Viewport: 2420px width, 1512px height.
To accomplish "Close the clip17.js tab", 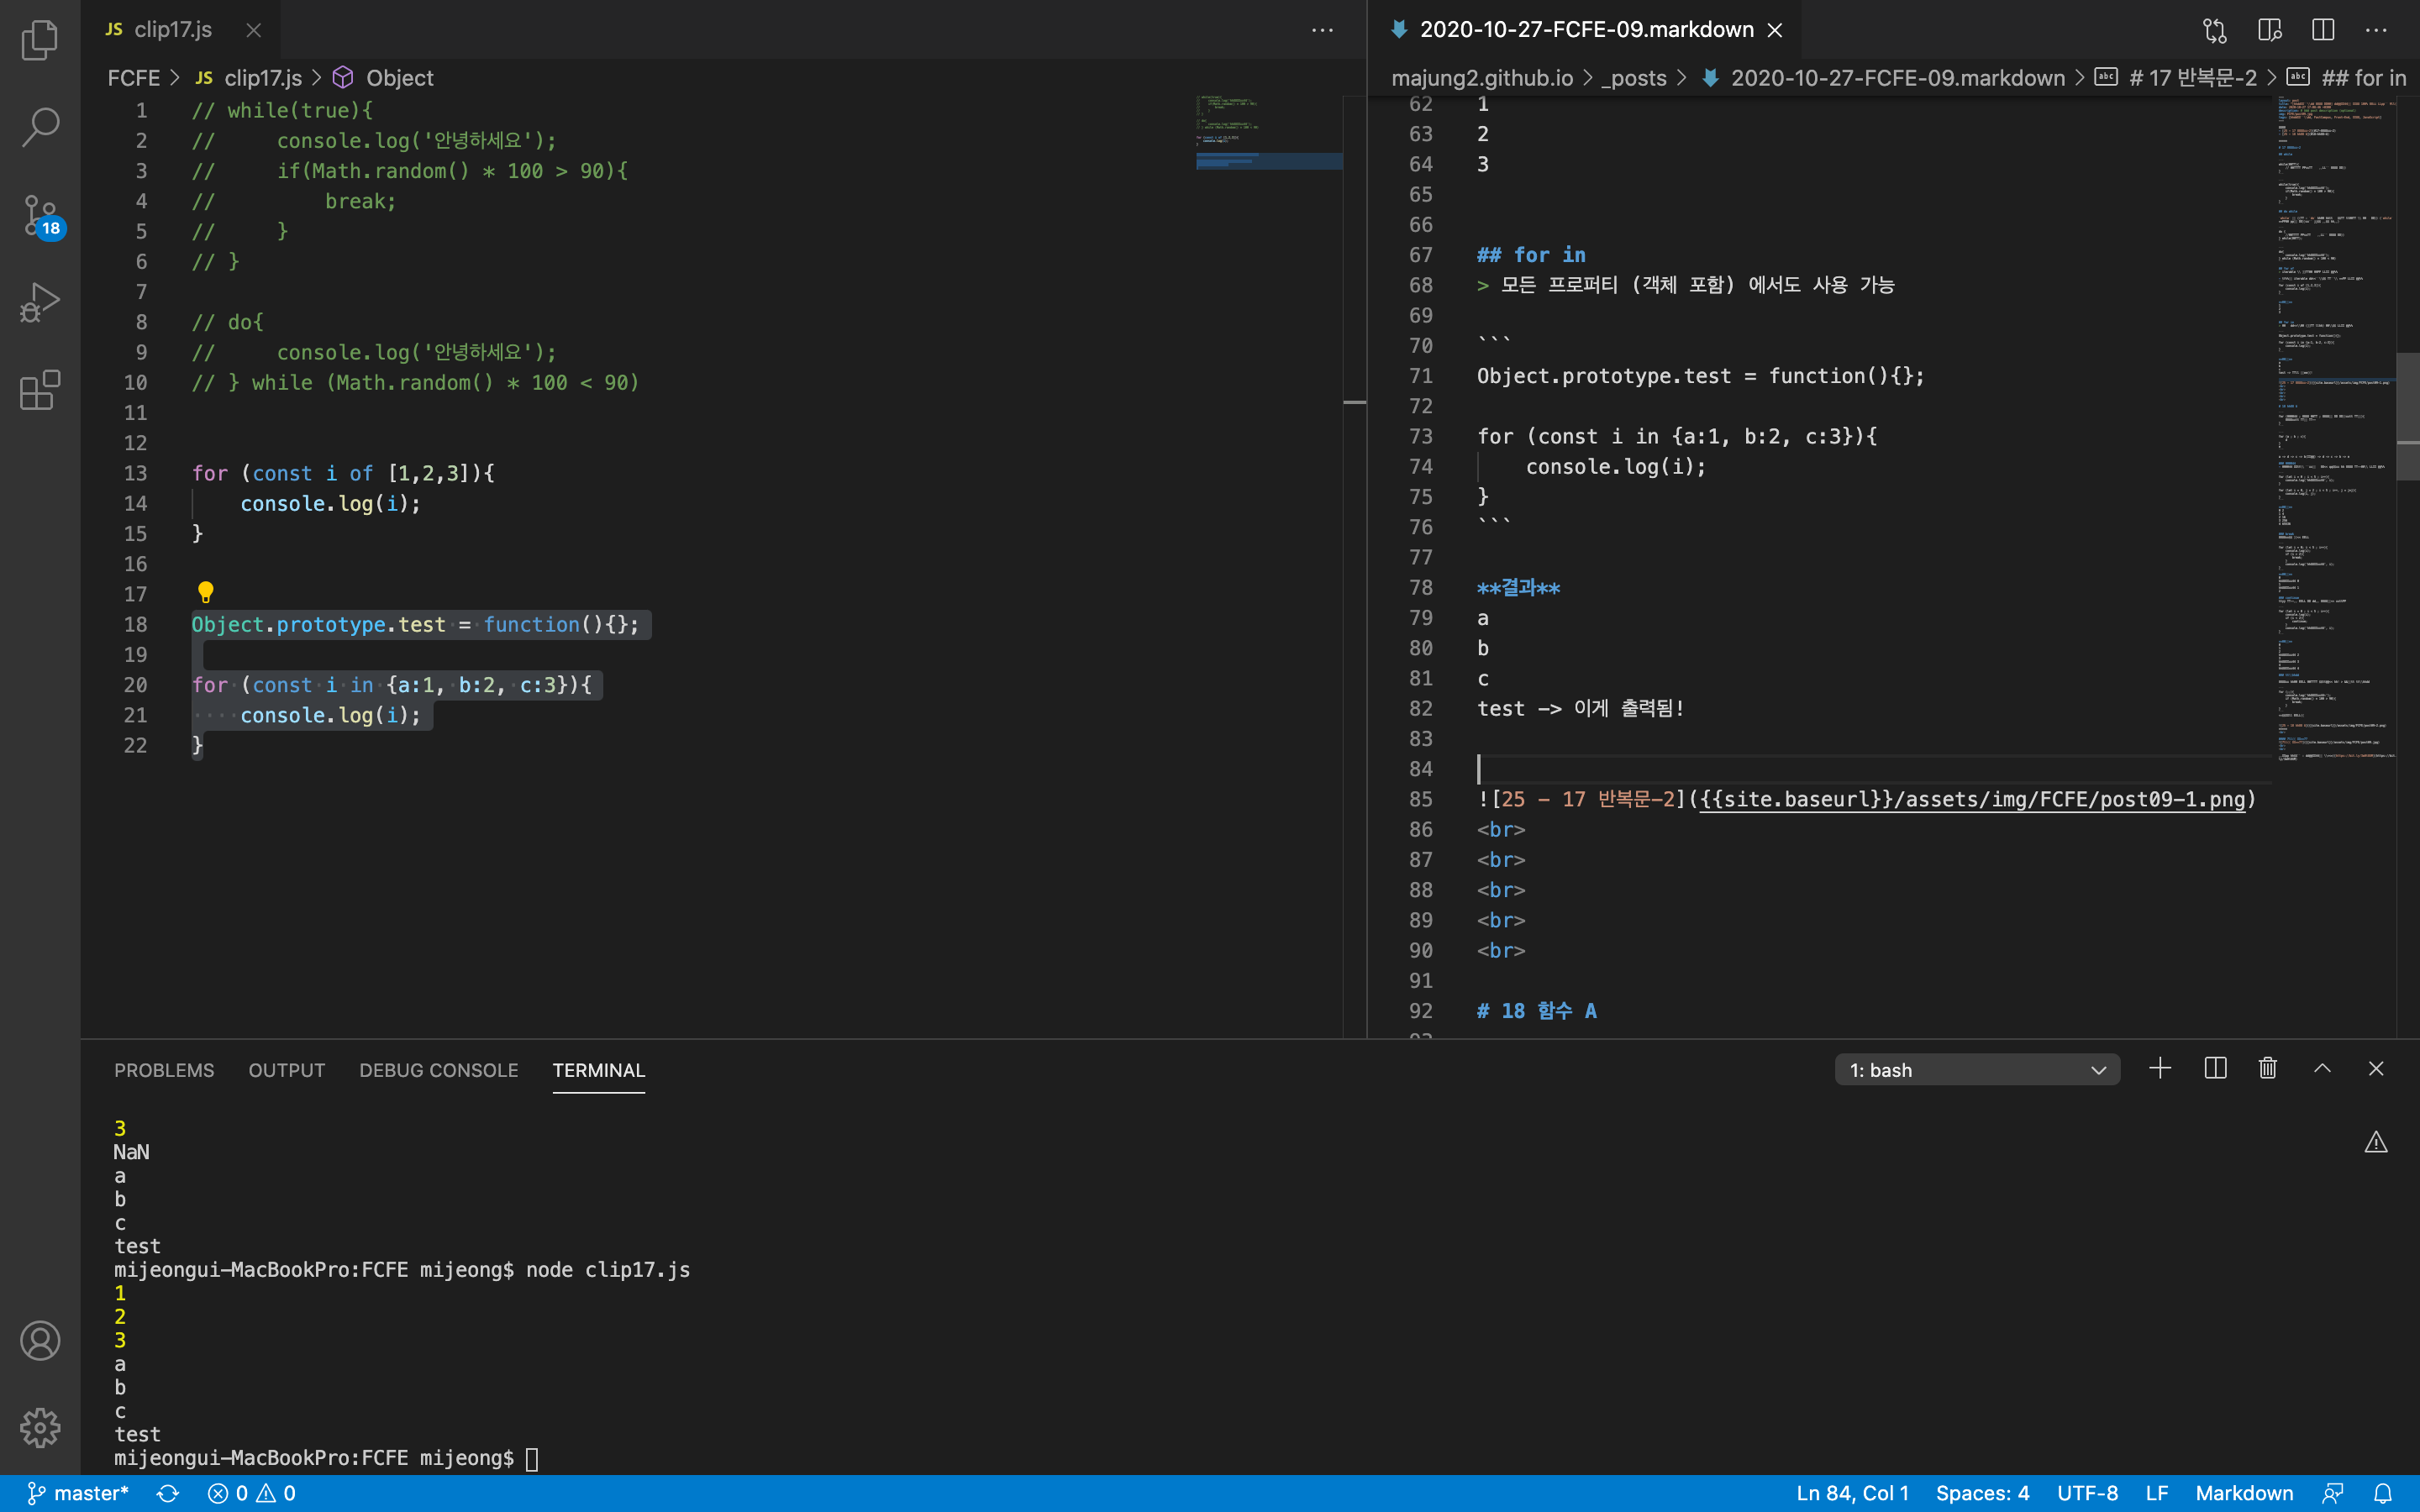I will point(254,30).
